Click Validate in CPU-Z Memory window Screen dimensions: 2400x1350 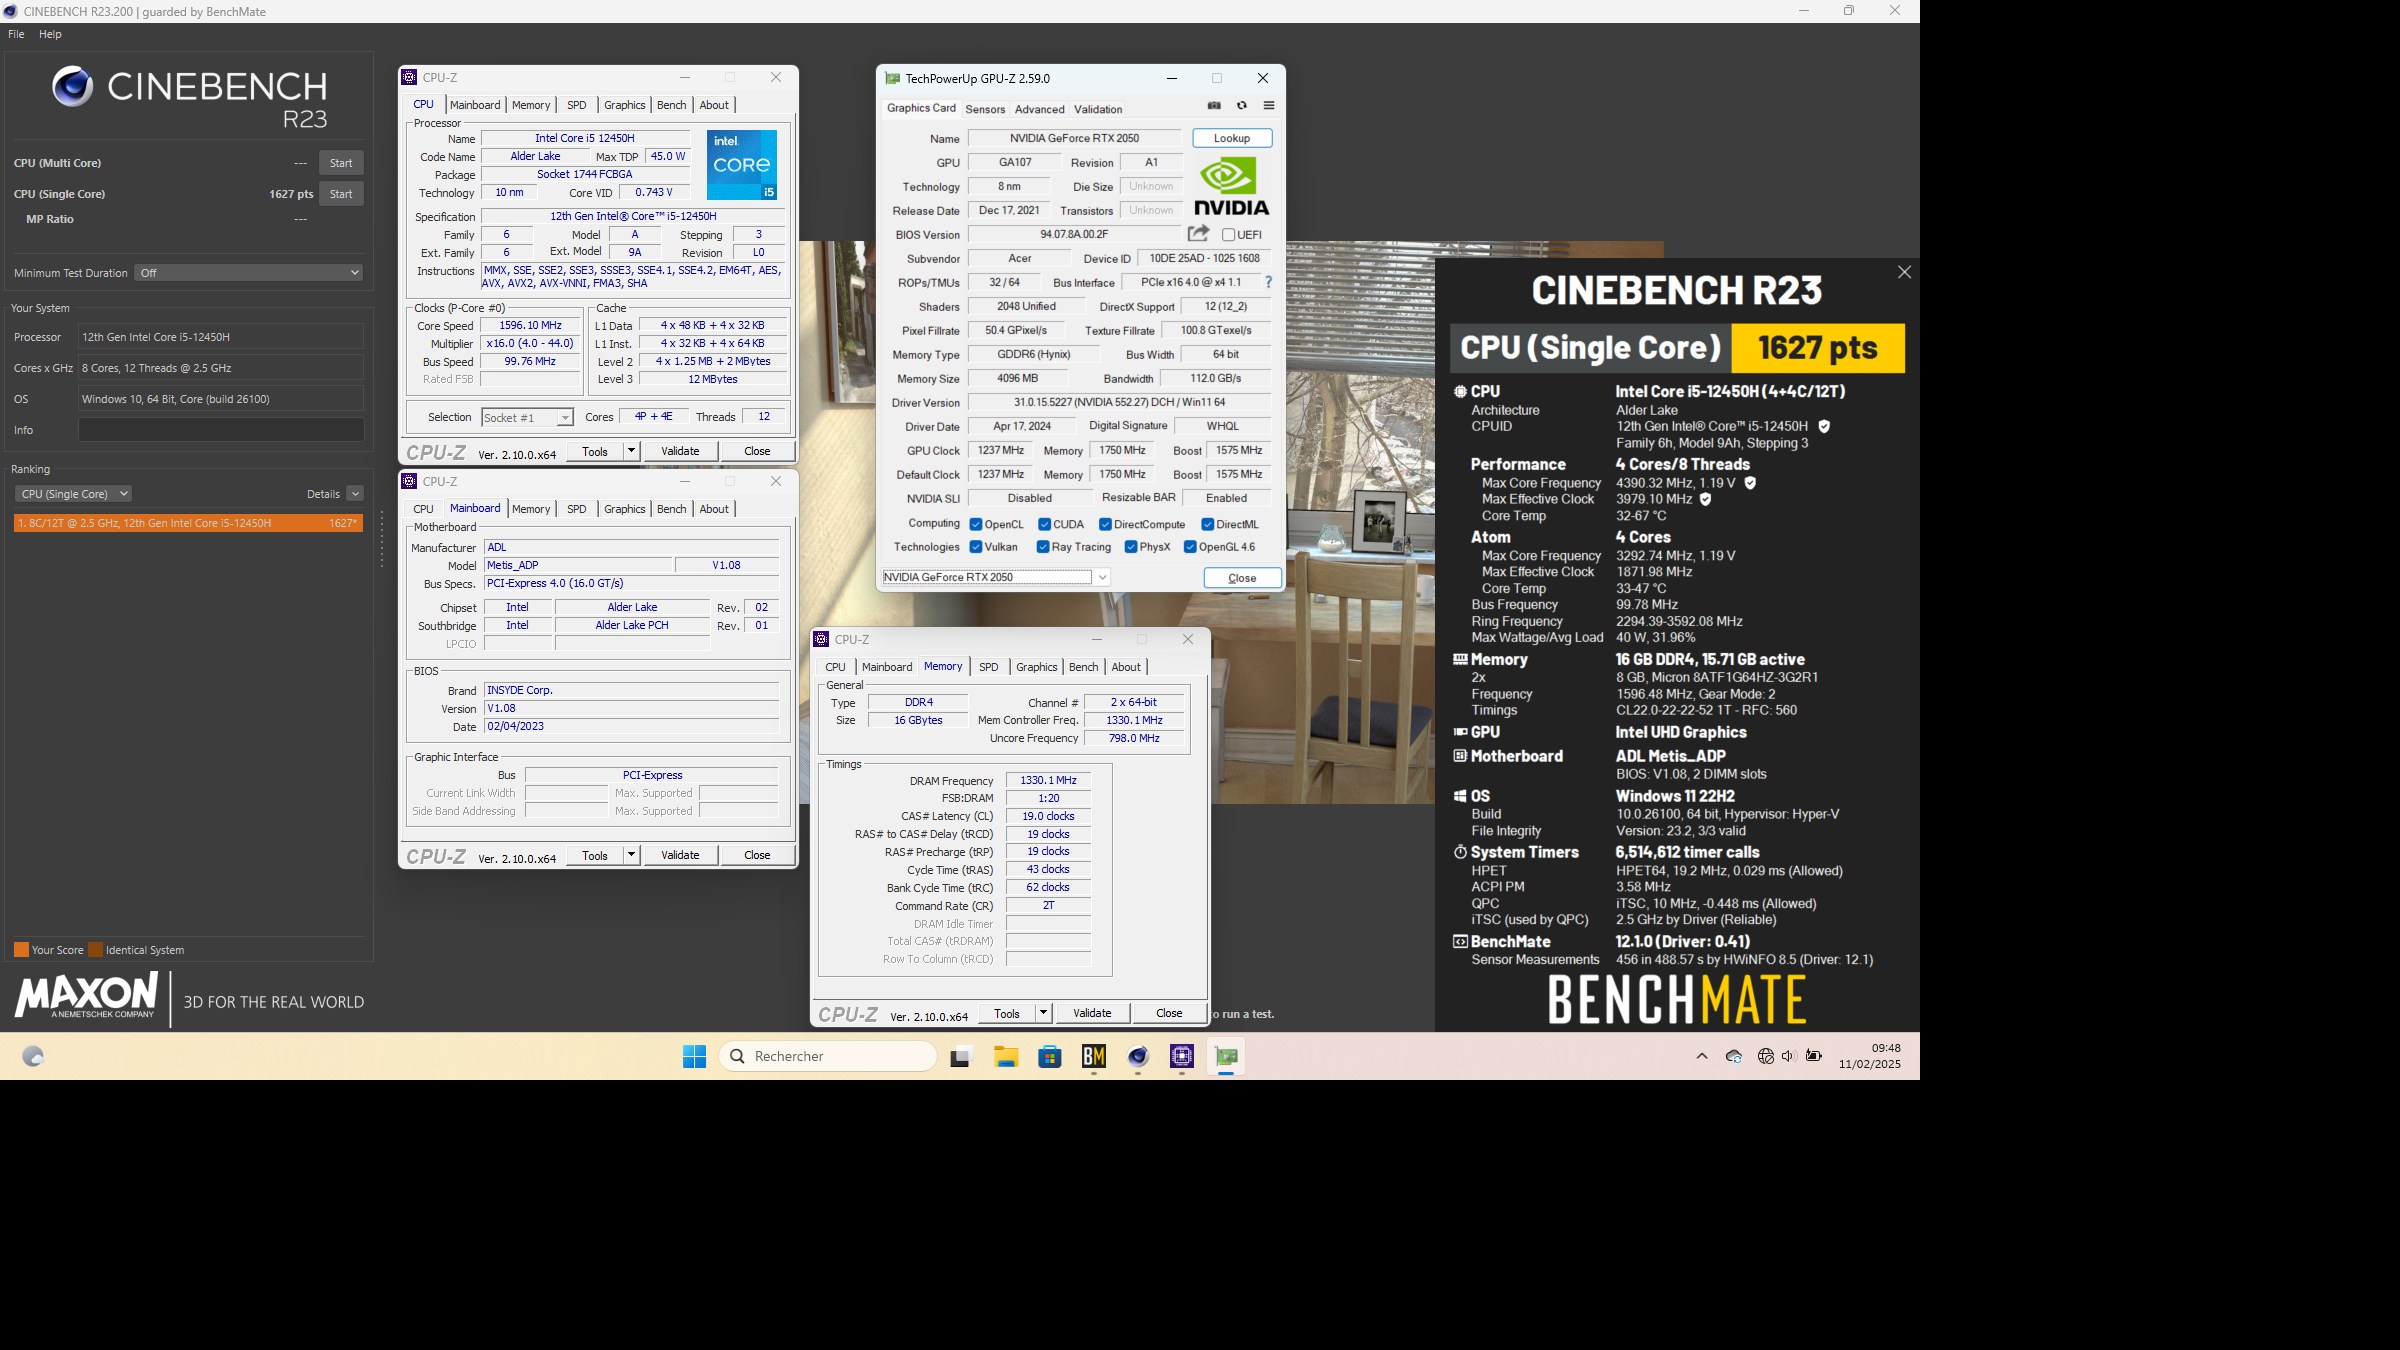coord(1092,1013)
